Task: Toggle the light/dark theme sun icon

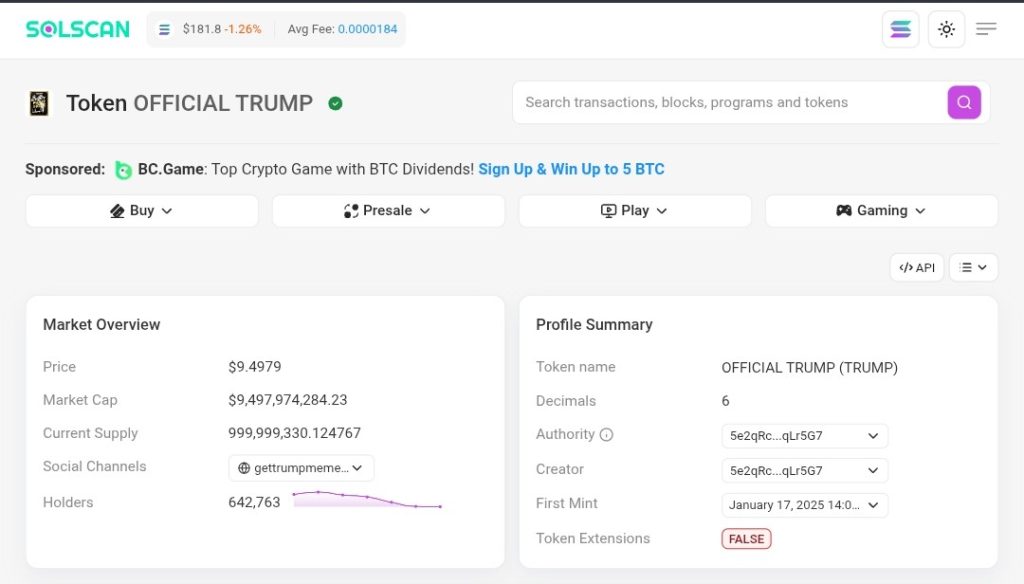Action: pyautogui.click(x=946, y=29)
